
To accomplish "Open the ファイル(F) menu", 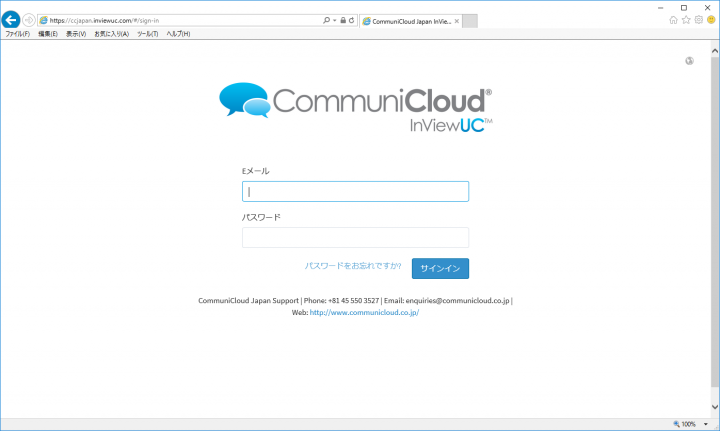I will coord(18,34).
